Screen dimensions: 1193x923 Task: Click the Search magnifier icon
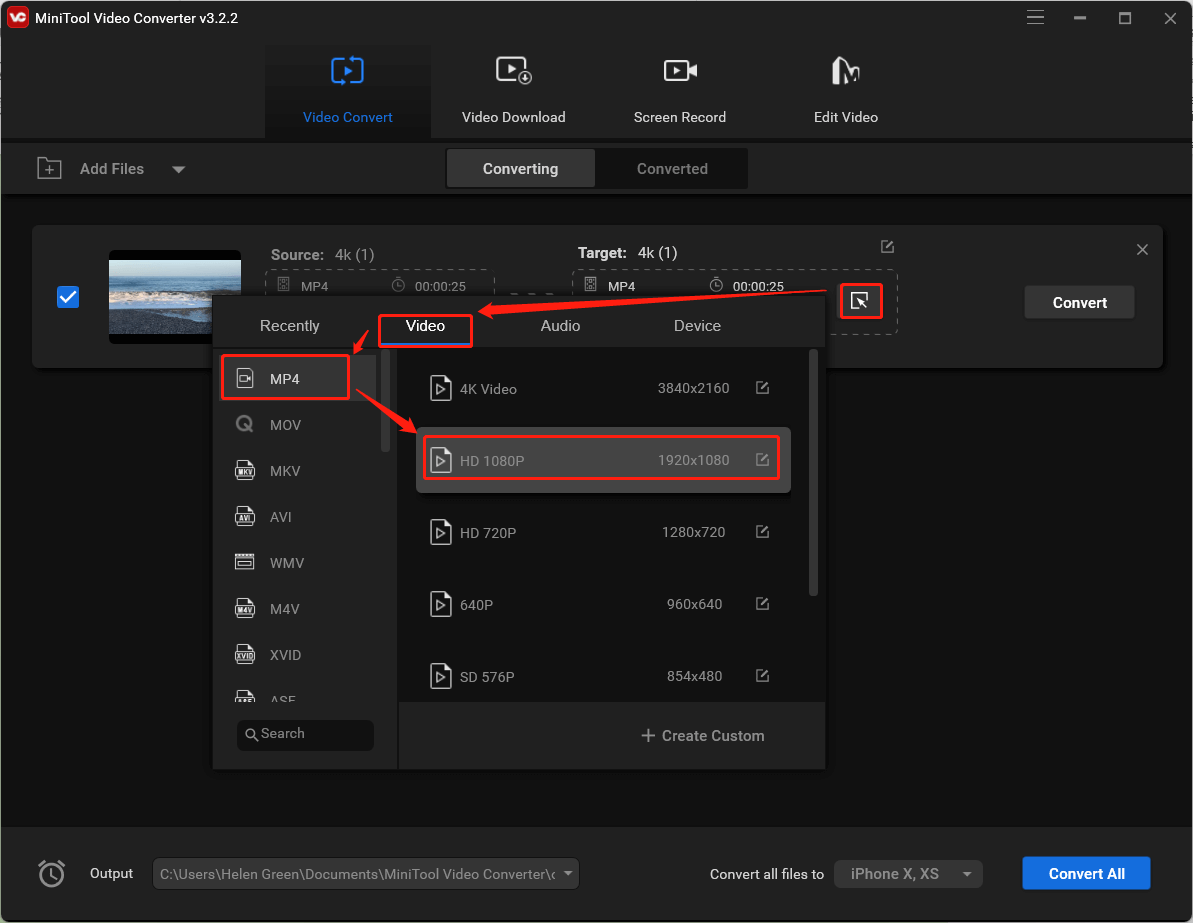pos(251,734)
